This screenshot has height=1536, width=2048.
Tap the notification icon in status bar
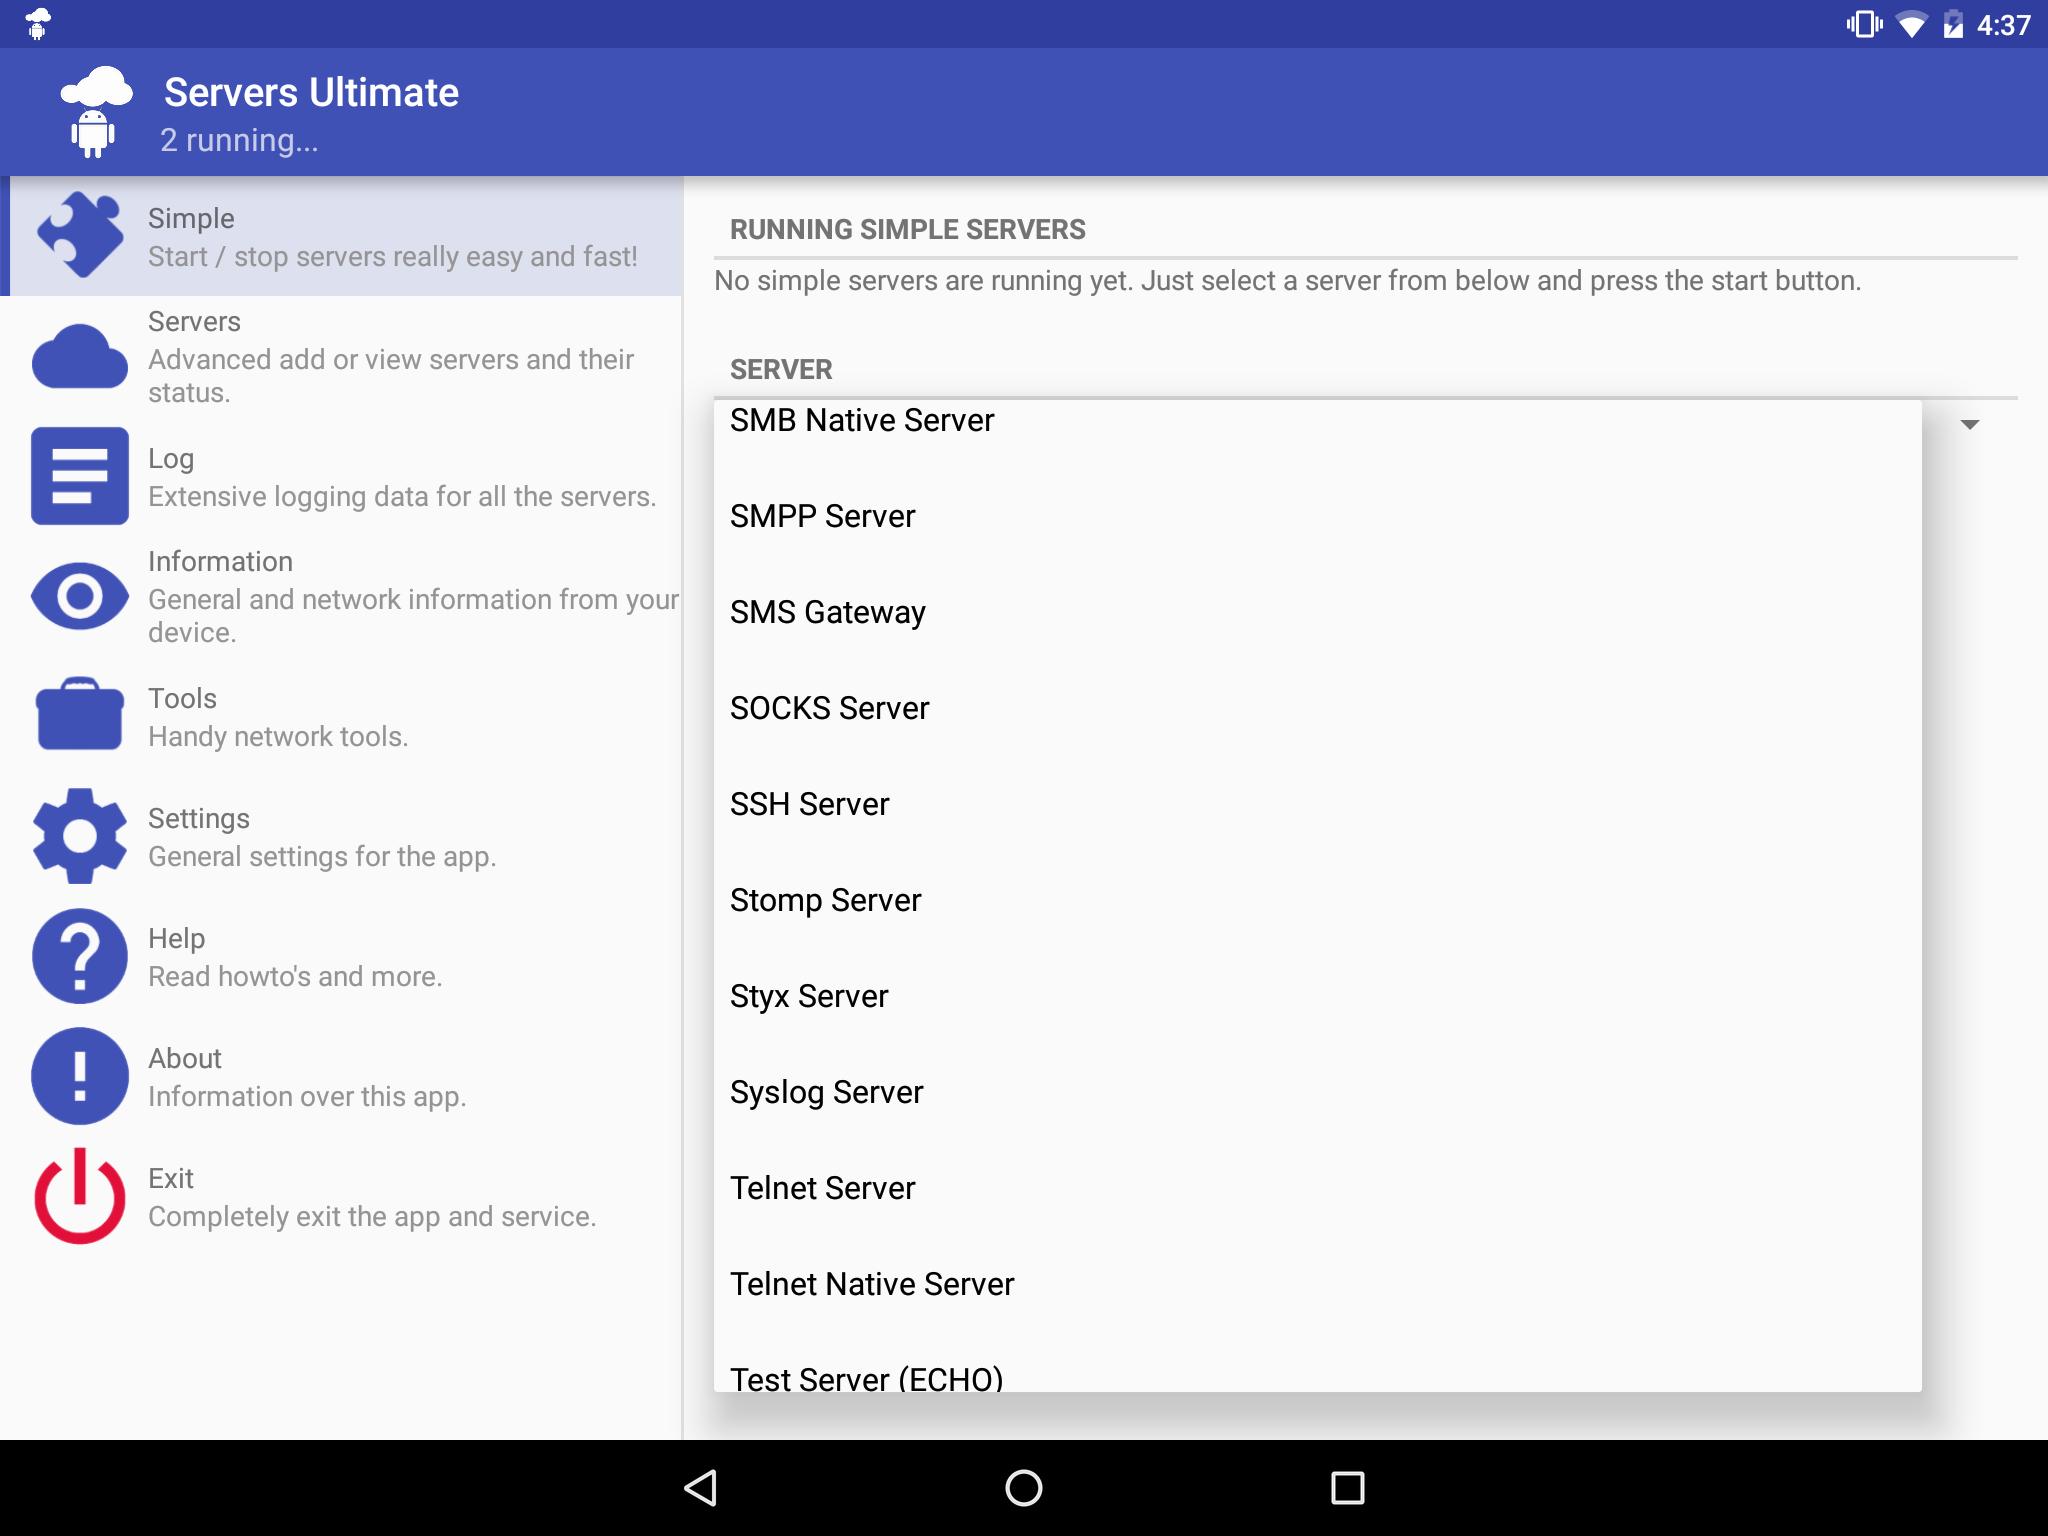[x=37, y=24]
